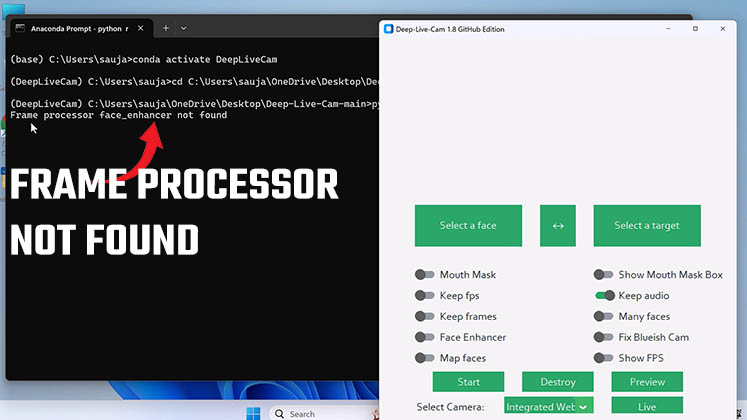747x420 pixels.
Task: Click the Select Camera label
Action: [450, 407]
